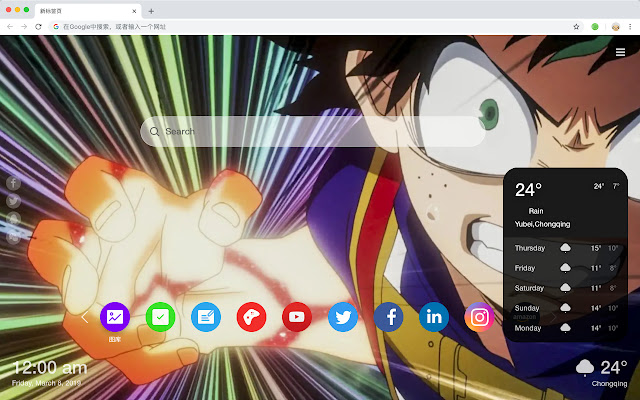Open the large Facebook shortcut in icon row
This screenshot has width=640, height=400.
pos(388,317)
